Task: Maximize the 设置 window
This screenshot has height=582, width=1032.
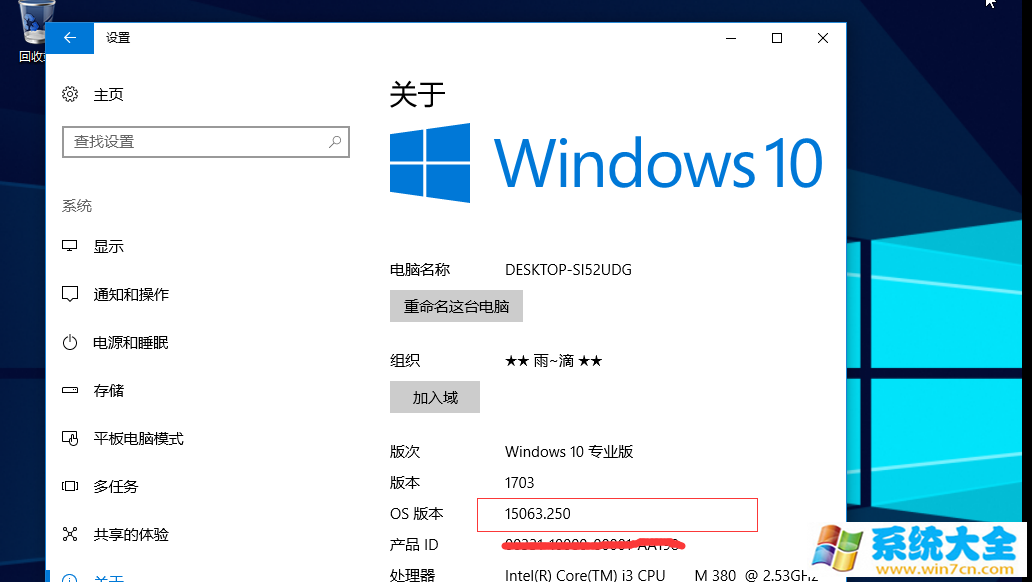Action: pos(777,38)
